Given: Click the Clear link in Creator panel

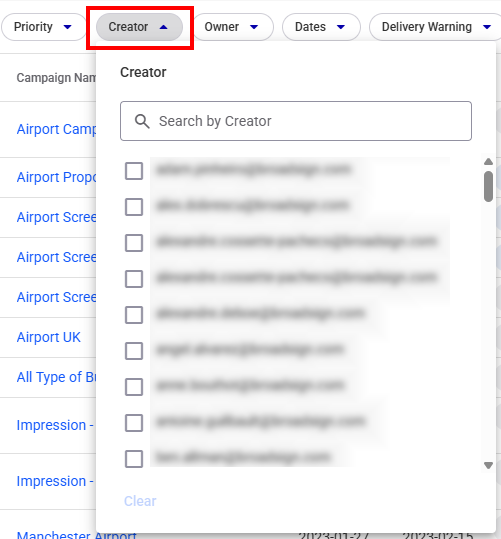Looking at the screenshot, I should coord(140,501).
